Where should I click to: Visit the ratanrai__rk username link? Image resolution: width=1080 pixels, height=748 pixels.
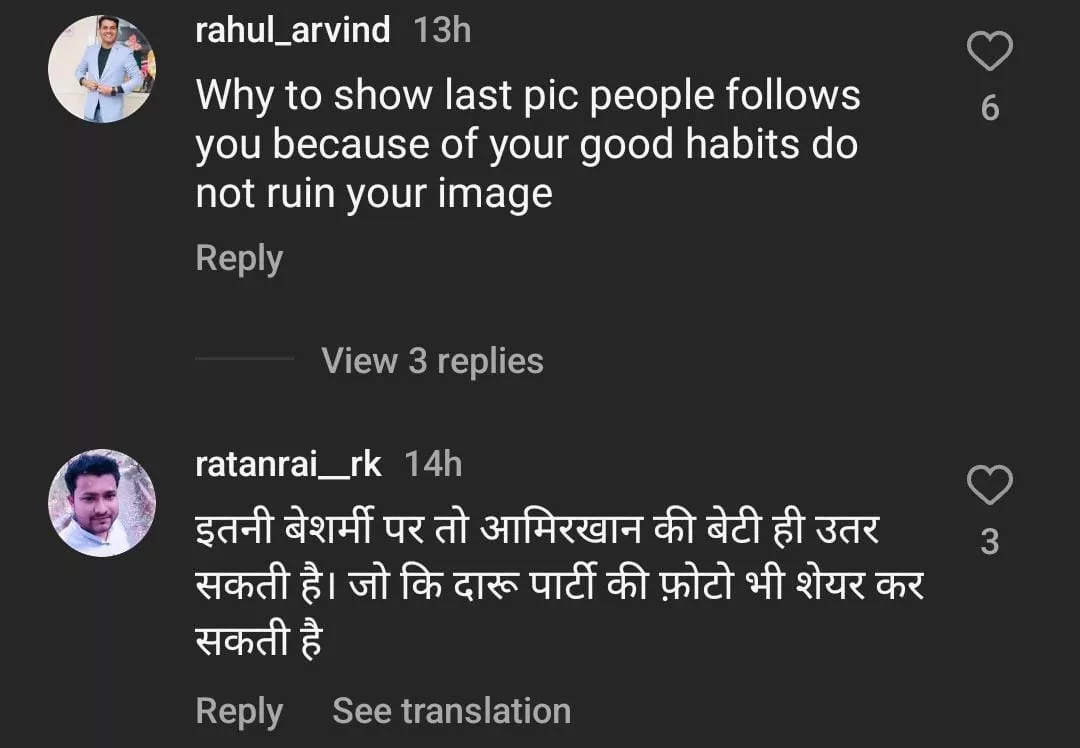tap(289, 464)
